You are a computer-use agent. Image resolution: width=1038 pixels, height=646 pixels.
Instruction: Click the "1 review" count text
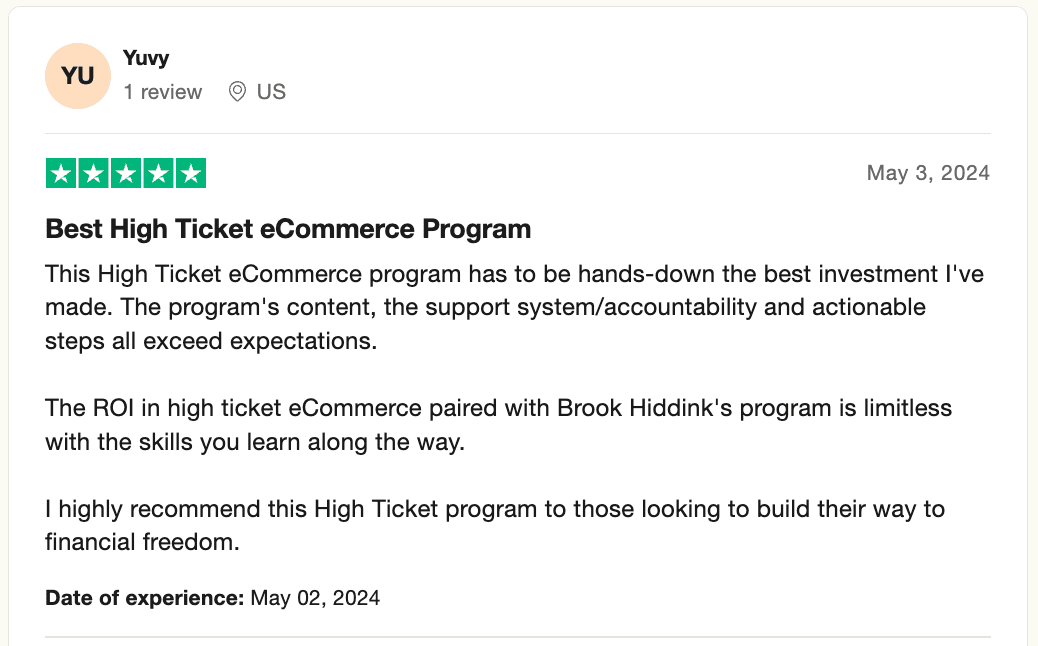pos(162,92)
